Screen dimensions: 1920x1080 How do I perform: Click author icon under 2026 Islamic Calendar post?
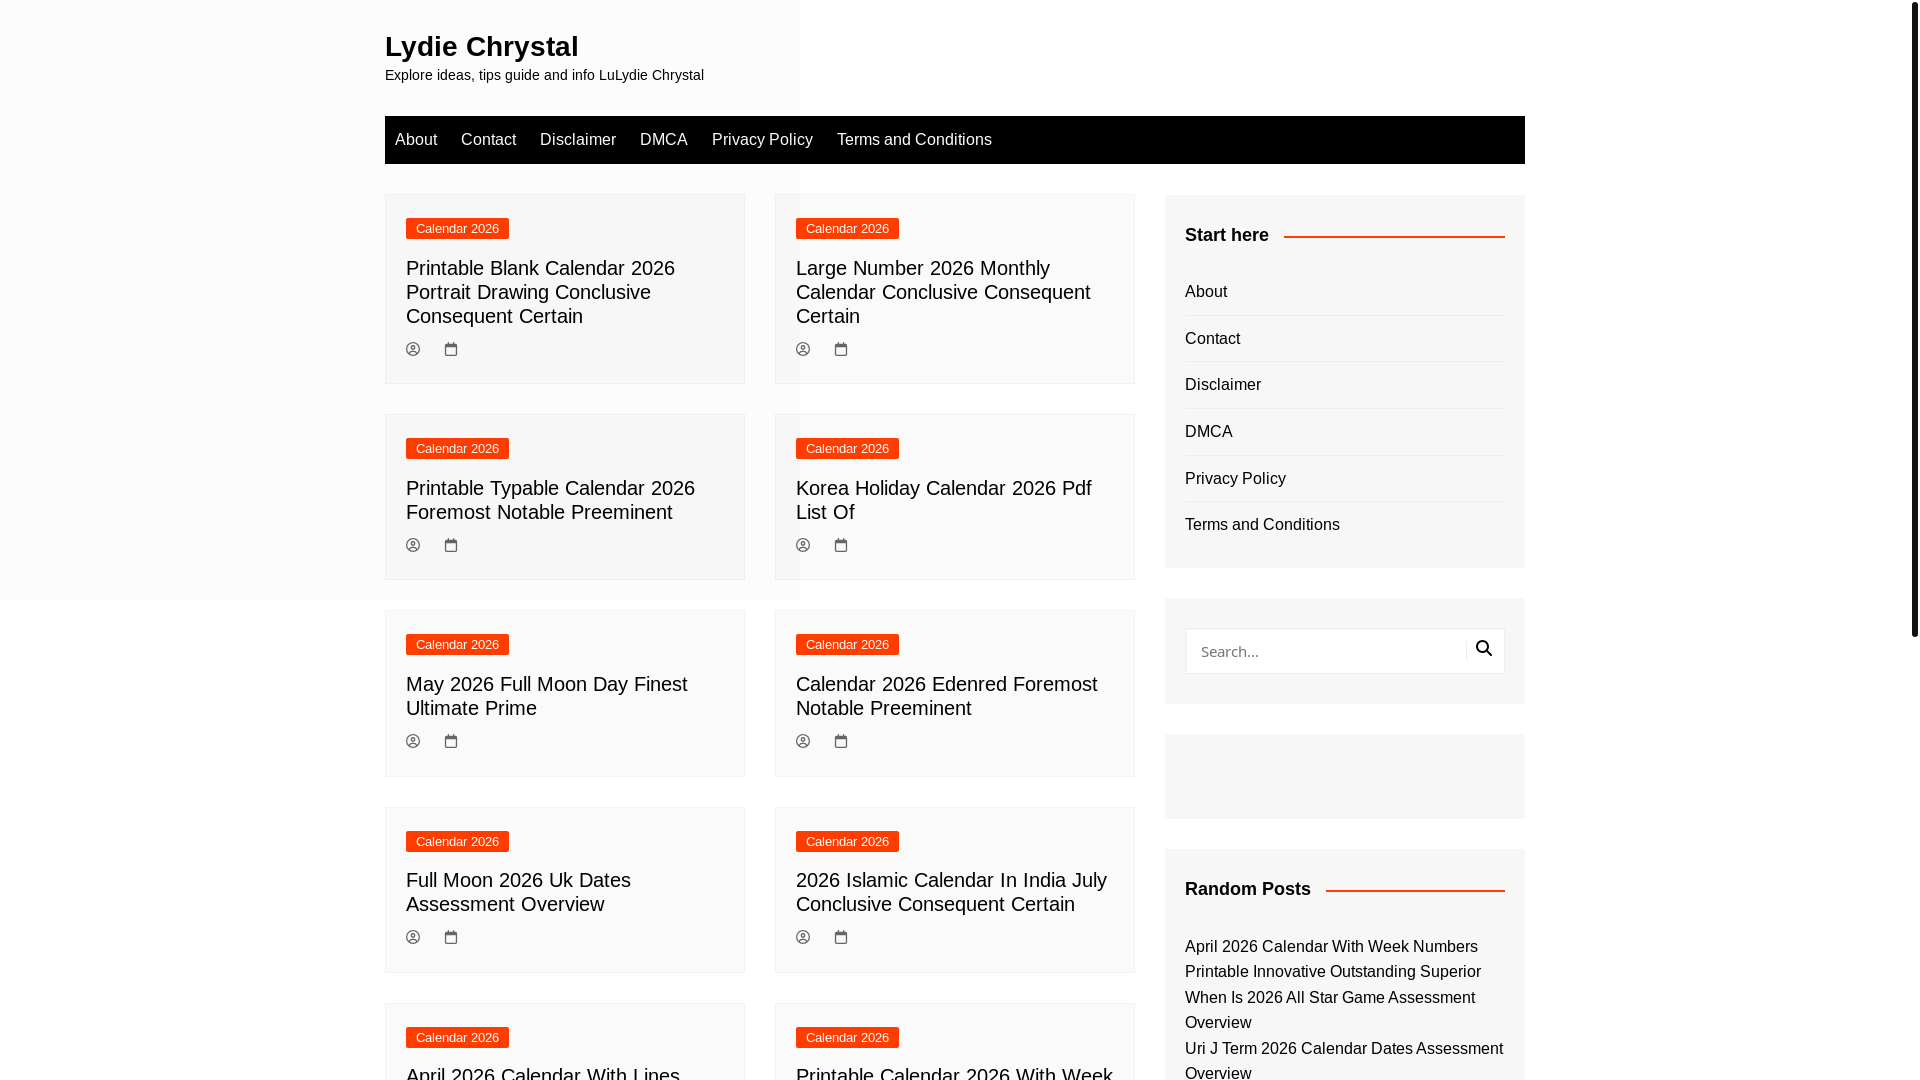(803, 937)
